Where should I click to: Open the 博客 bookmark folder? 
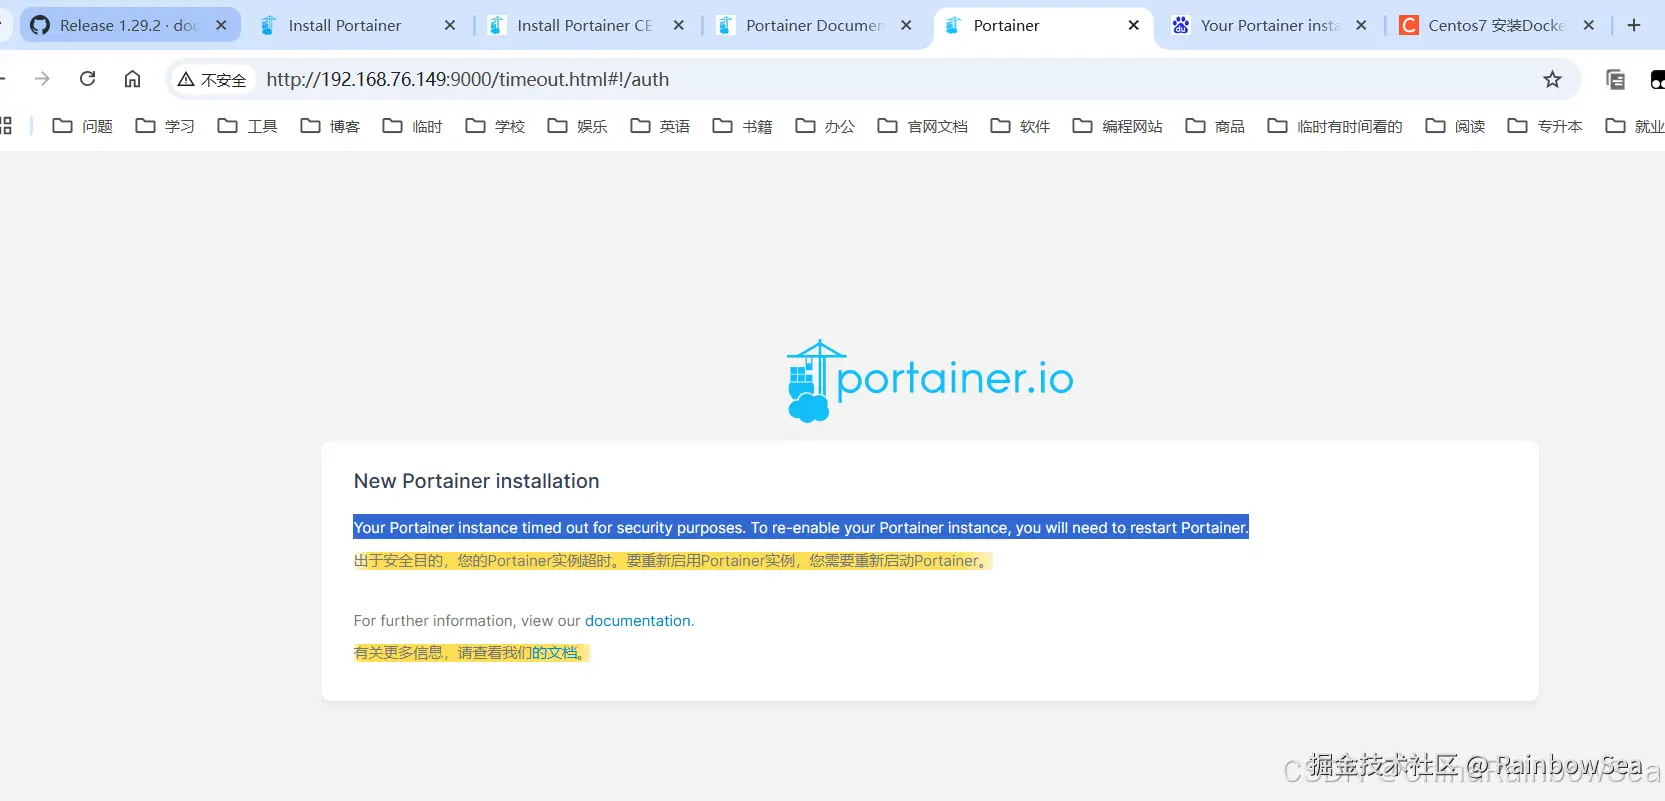tap(330, 126)
